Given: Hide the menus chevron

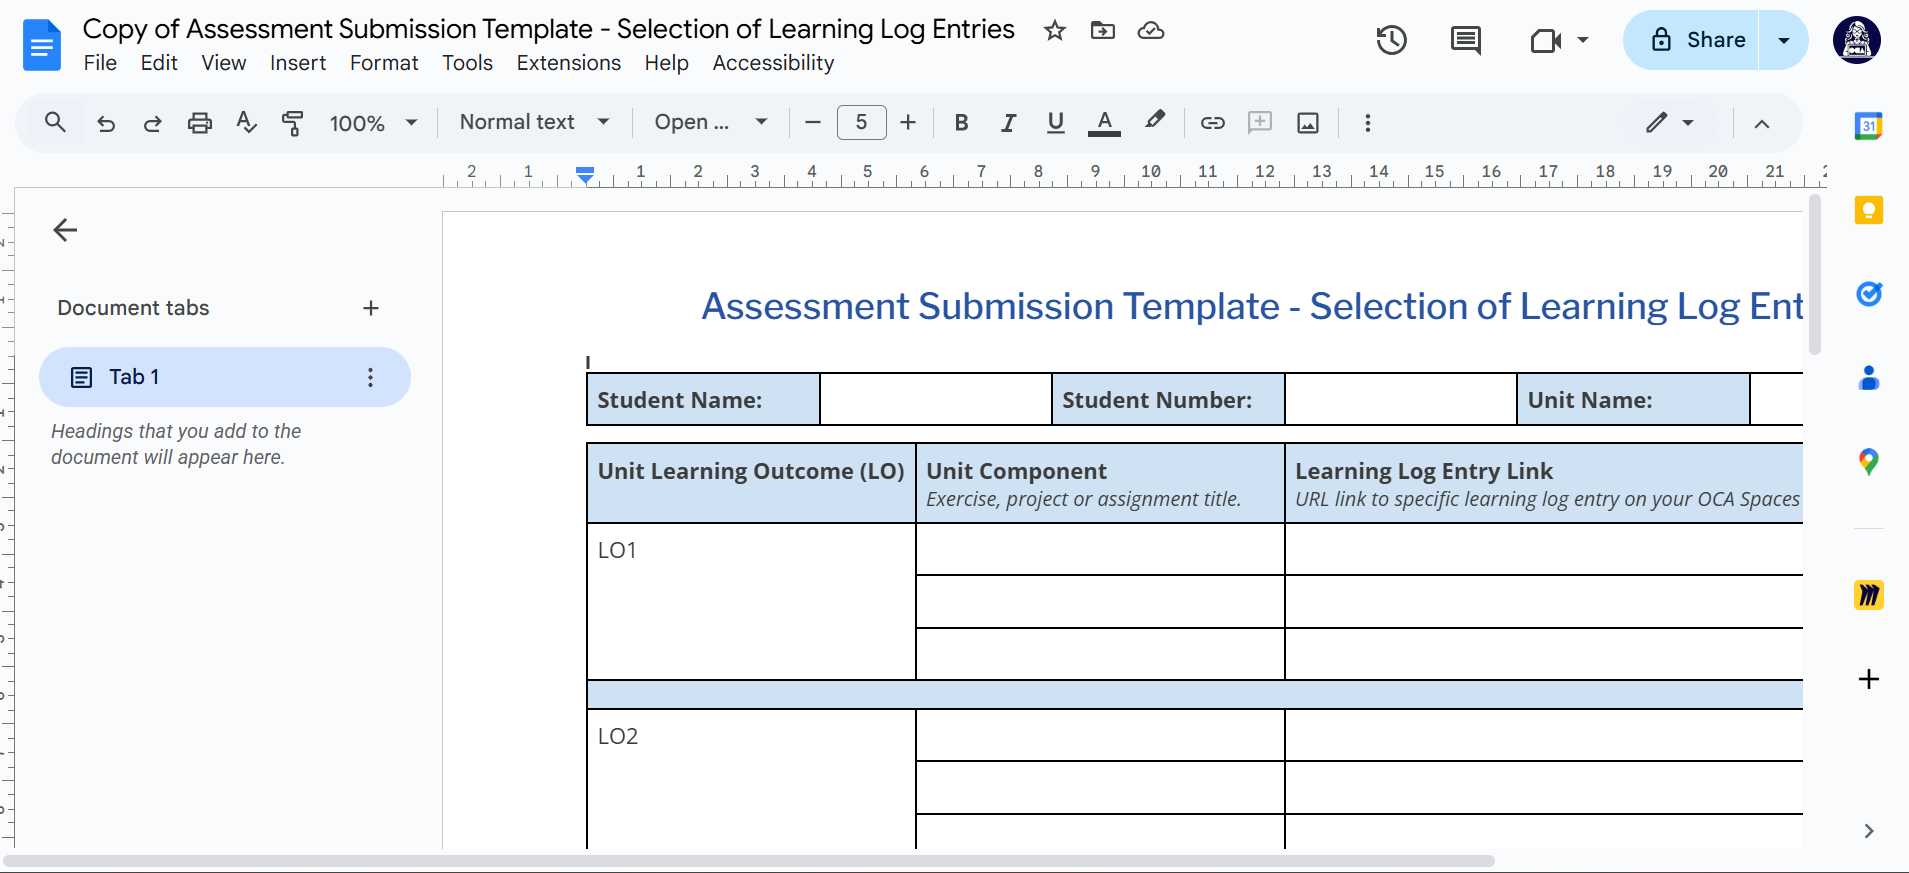Looking at the screenshot, I should tap(1762, 123).
